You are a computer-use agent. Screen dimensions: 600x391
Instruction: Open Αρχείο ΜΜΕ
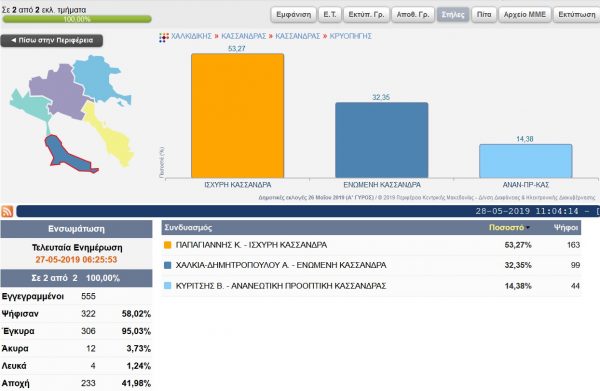coord(525,15)
